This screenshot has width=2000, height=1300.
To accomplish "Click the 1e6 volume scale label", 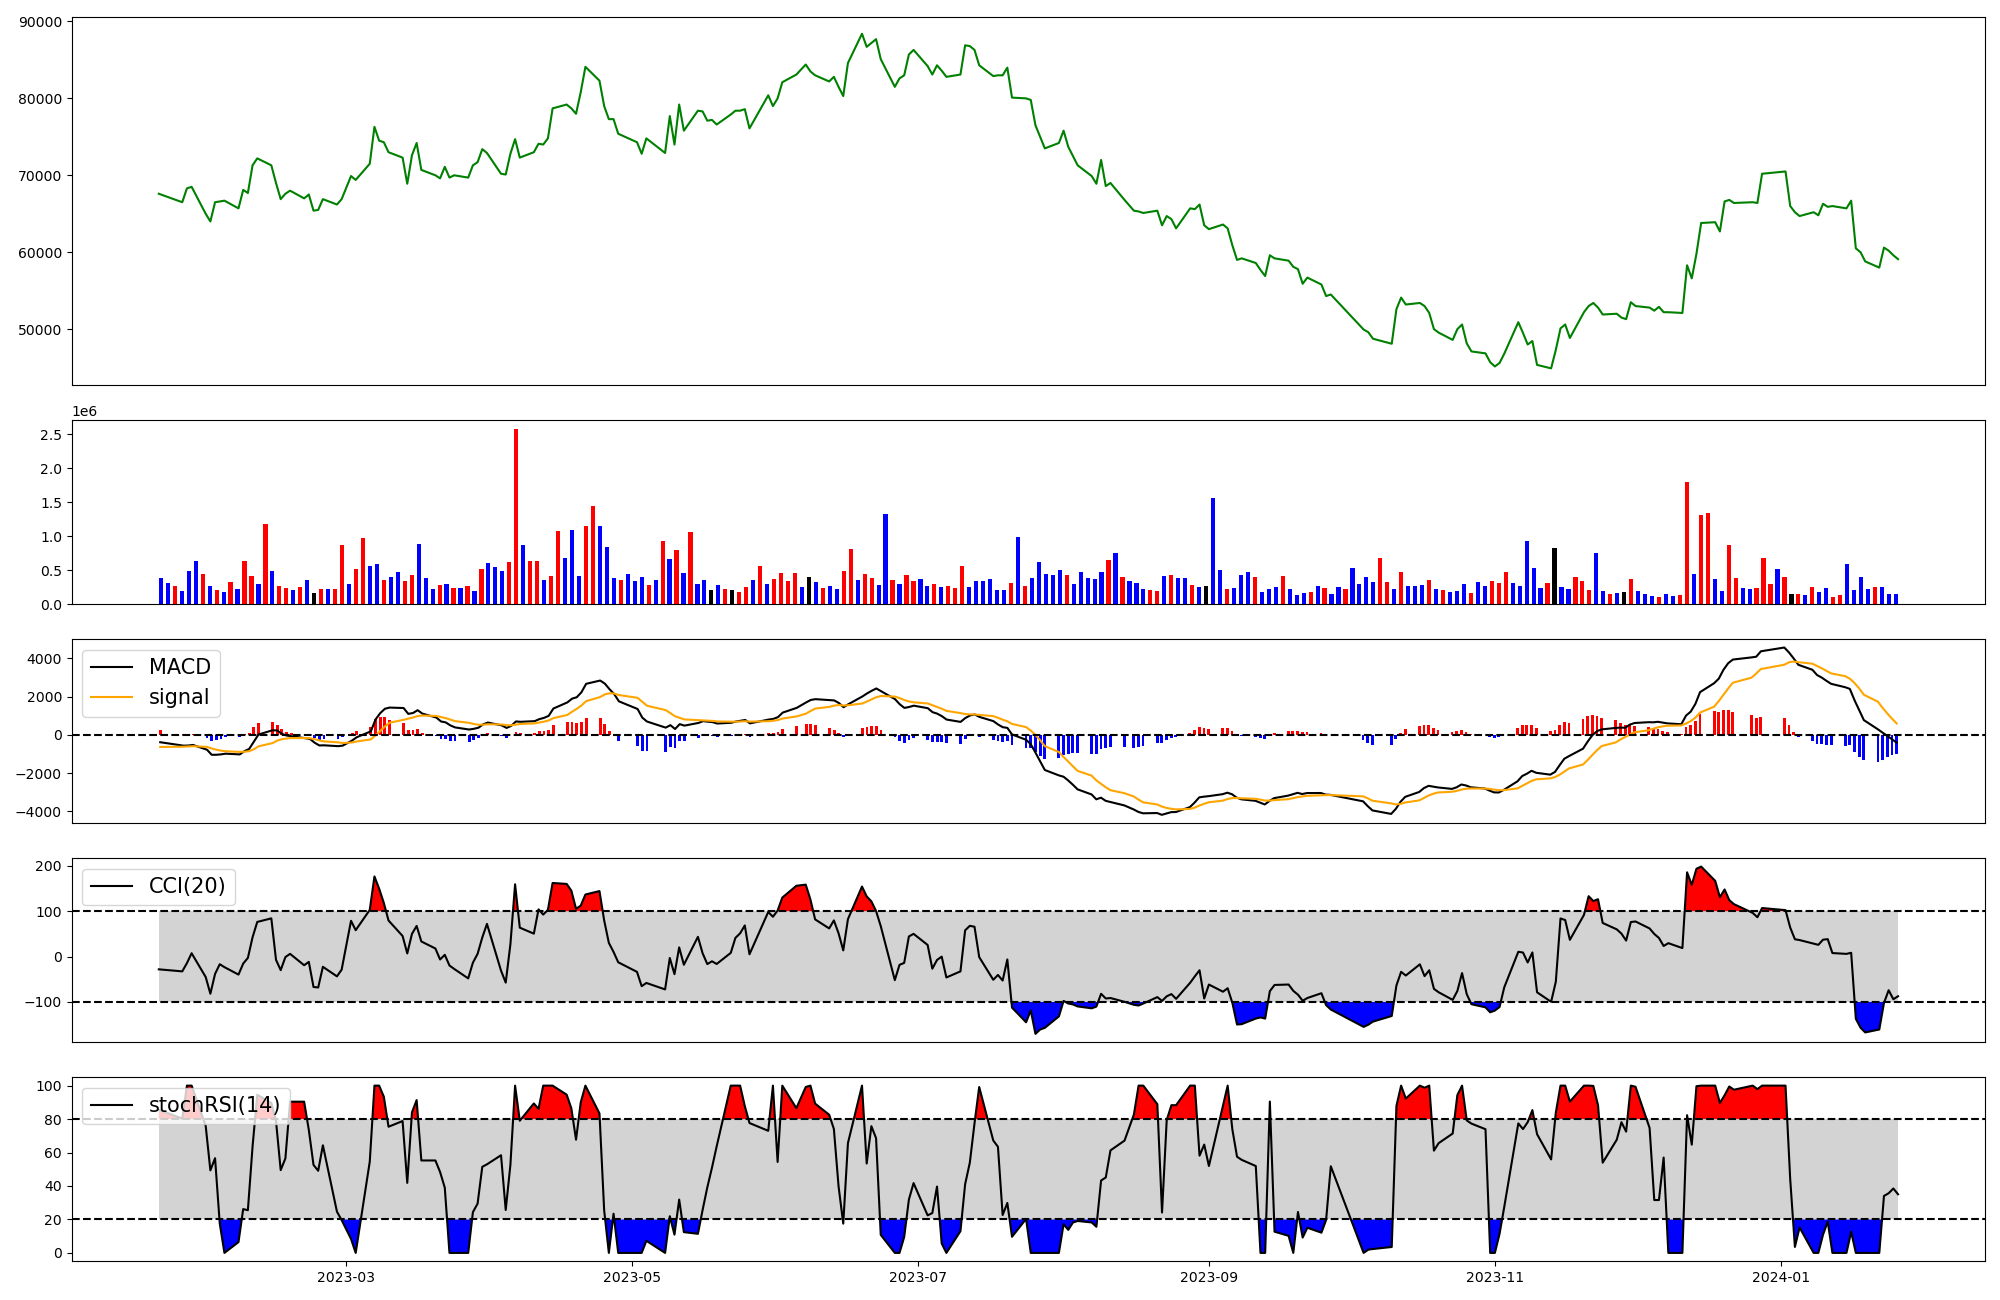I will click(x=85, y=412).
